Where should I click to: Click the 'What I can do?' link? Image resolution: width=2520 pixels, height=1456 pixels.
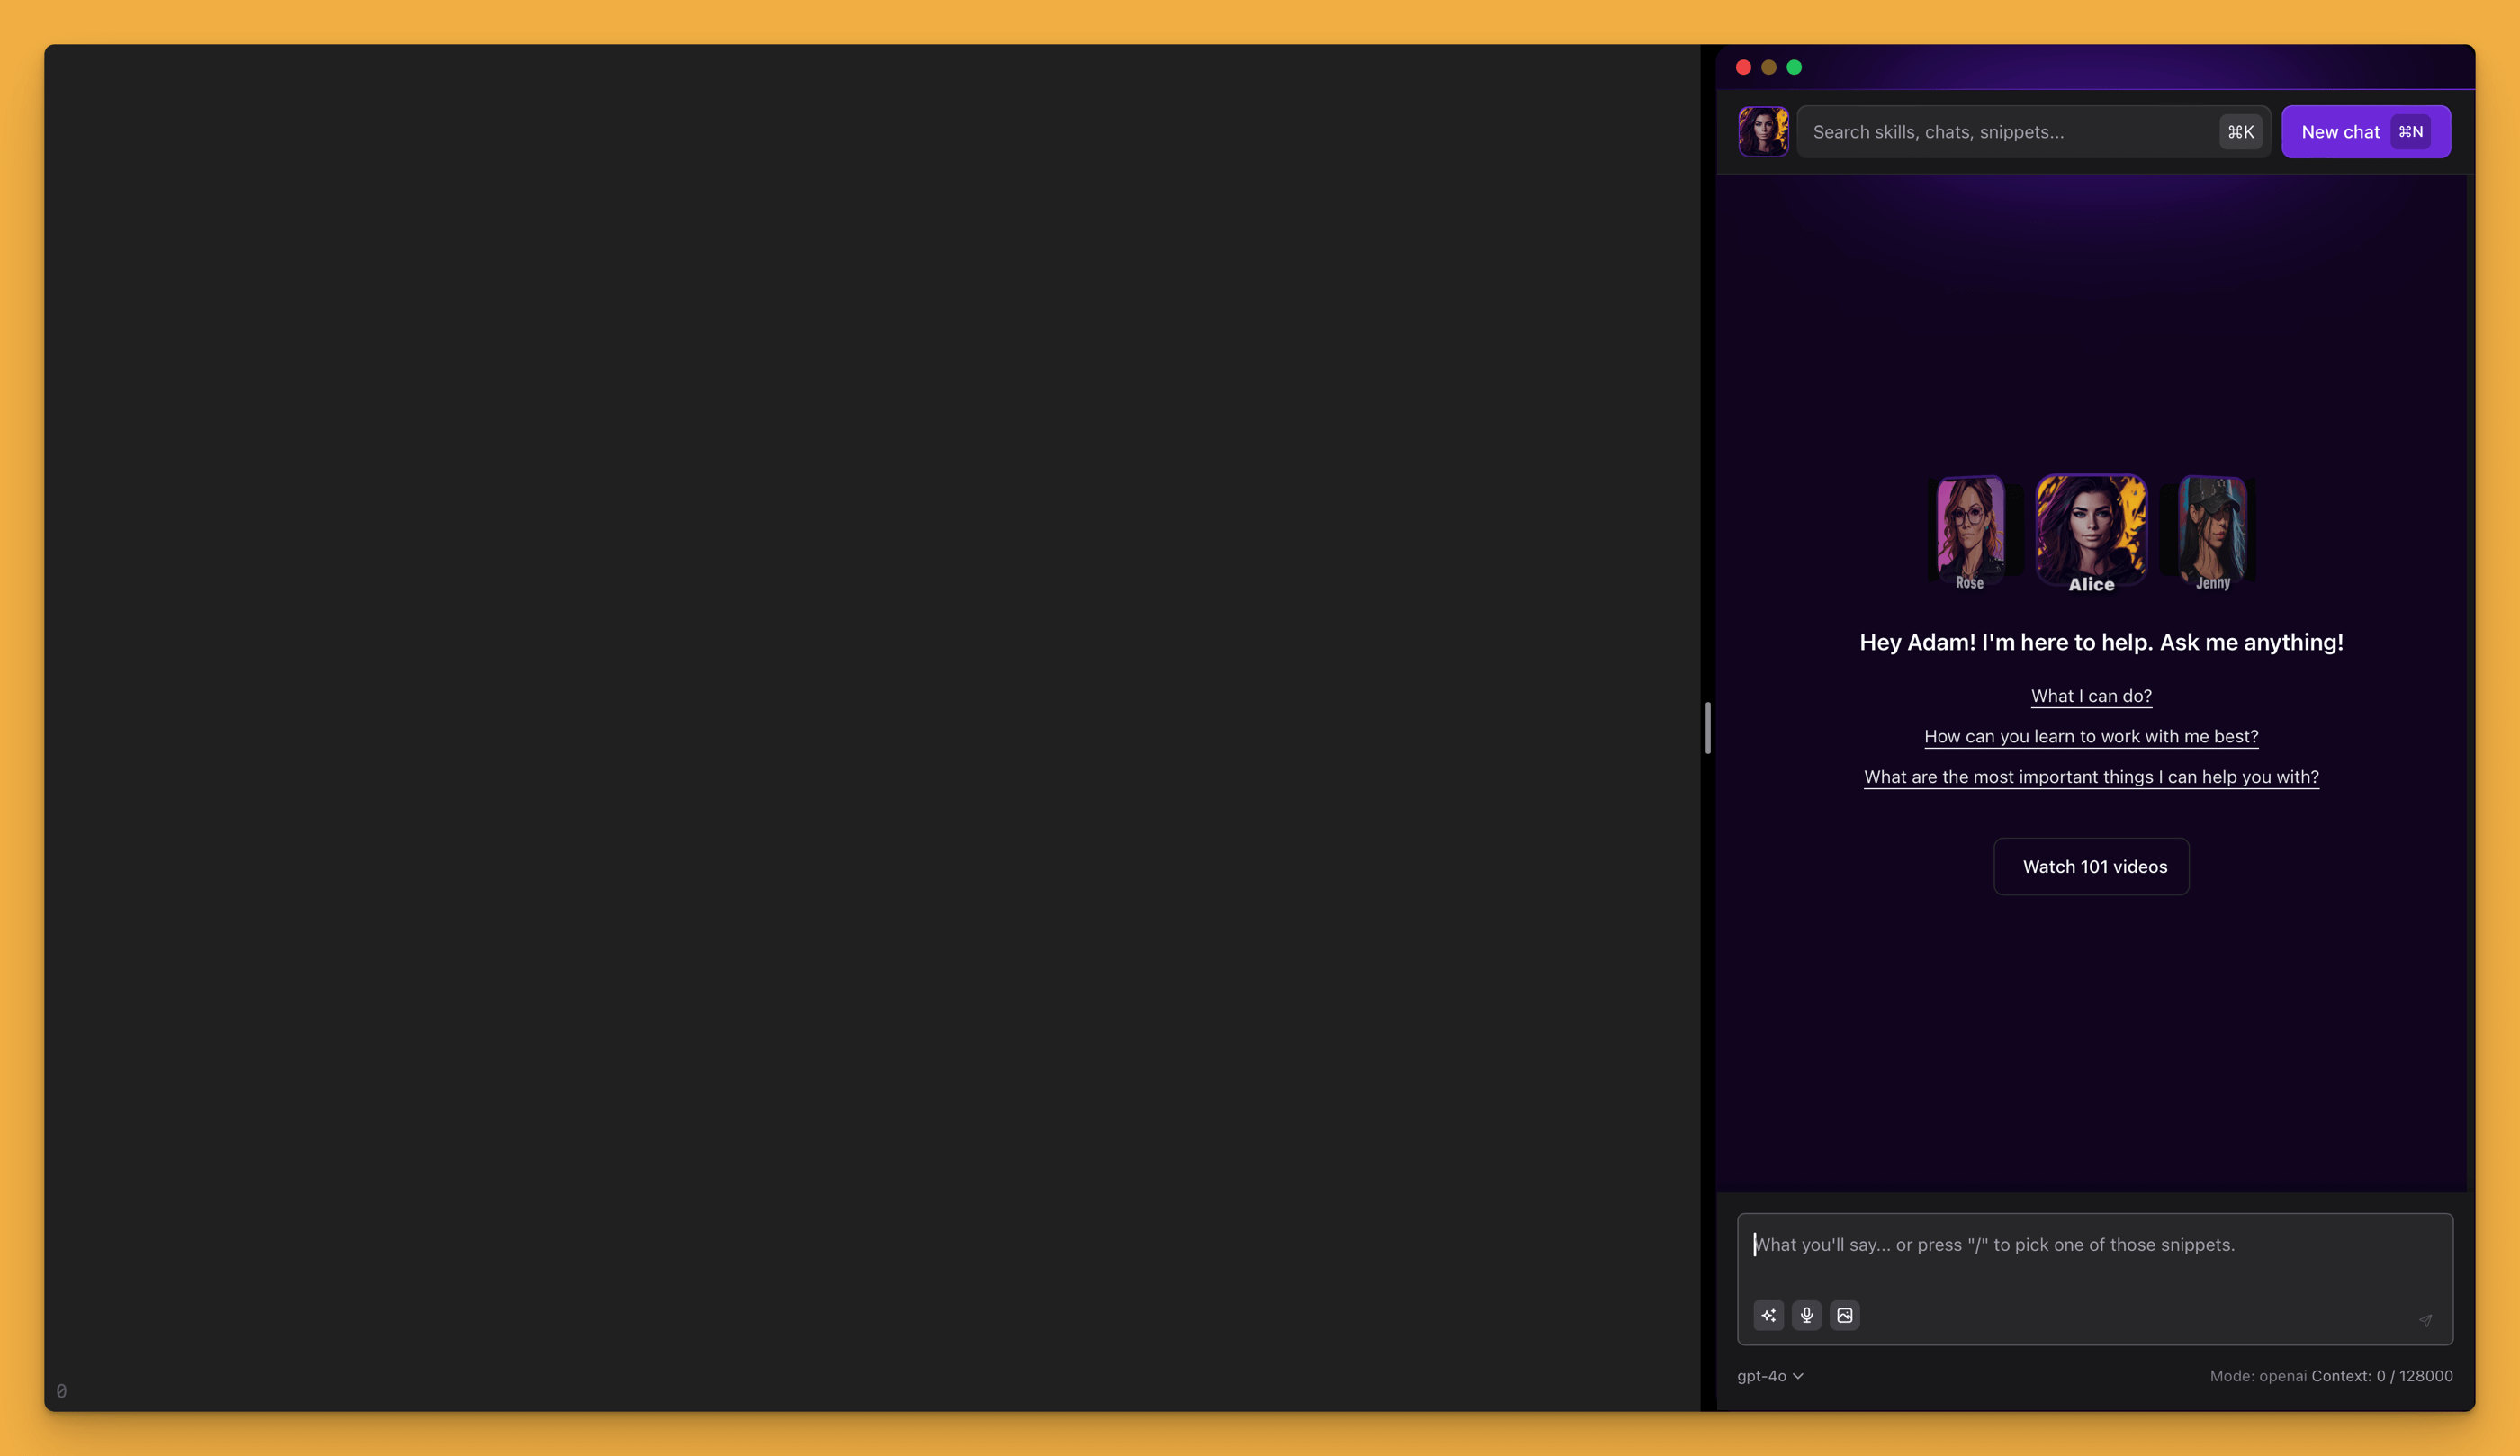2091,696
